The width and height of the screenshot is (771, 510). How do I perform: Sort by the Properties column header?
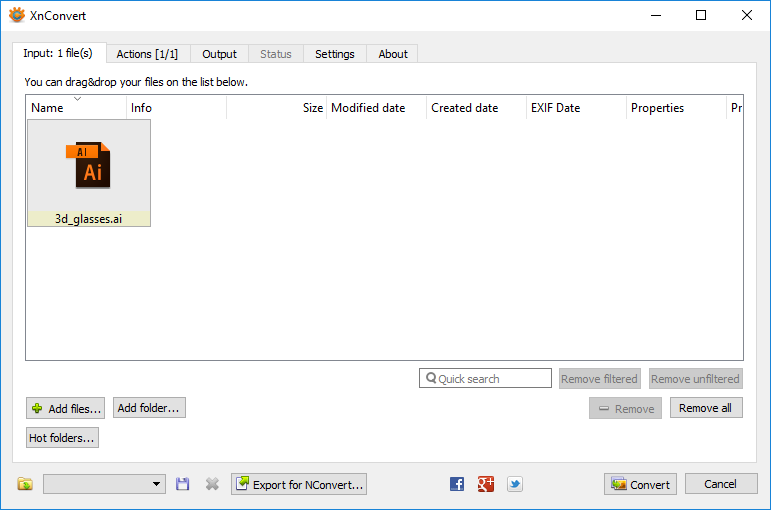pos(676,108)
